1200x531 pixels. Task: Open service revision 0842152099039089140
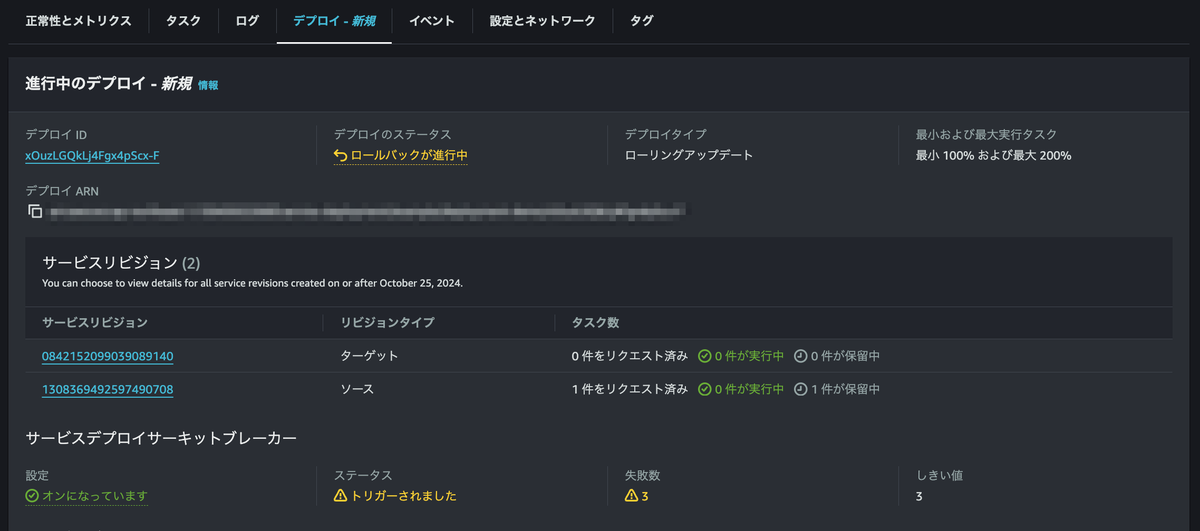tap(108, 356)
